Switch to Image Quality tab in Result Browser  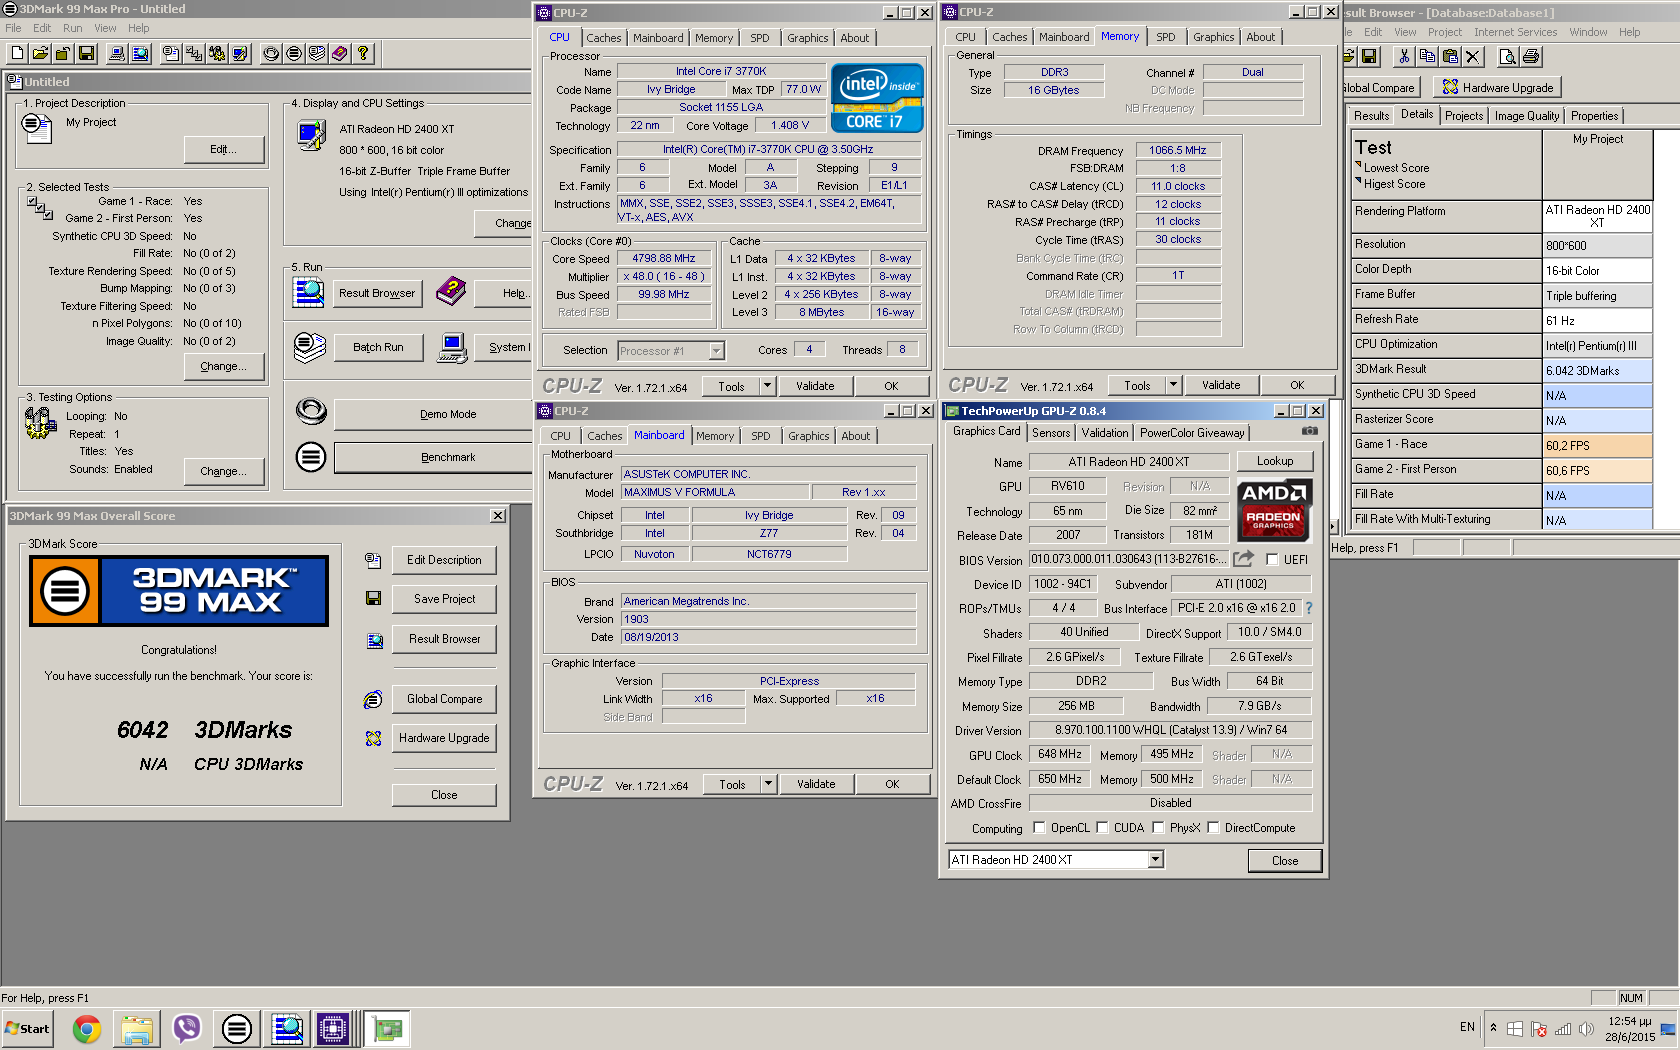(1526, 116)
